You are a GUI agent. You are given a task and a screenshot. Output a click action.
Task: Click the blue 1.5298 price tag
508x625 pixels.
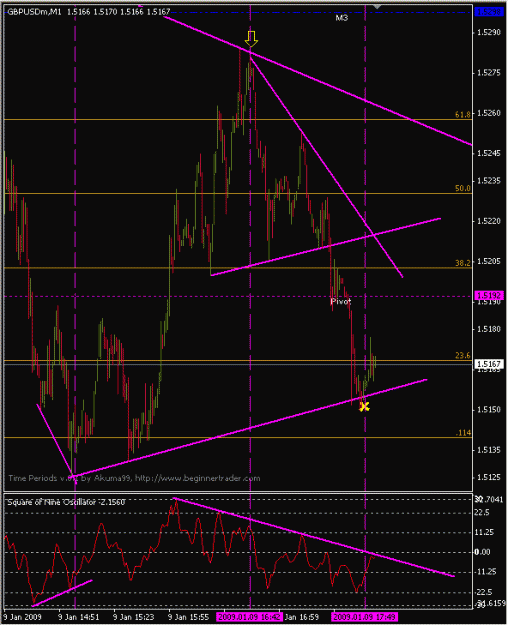[489, 12]
